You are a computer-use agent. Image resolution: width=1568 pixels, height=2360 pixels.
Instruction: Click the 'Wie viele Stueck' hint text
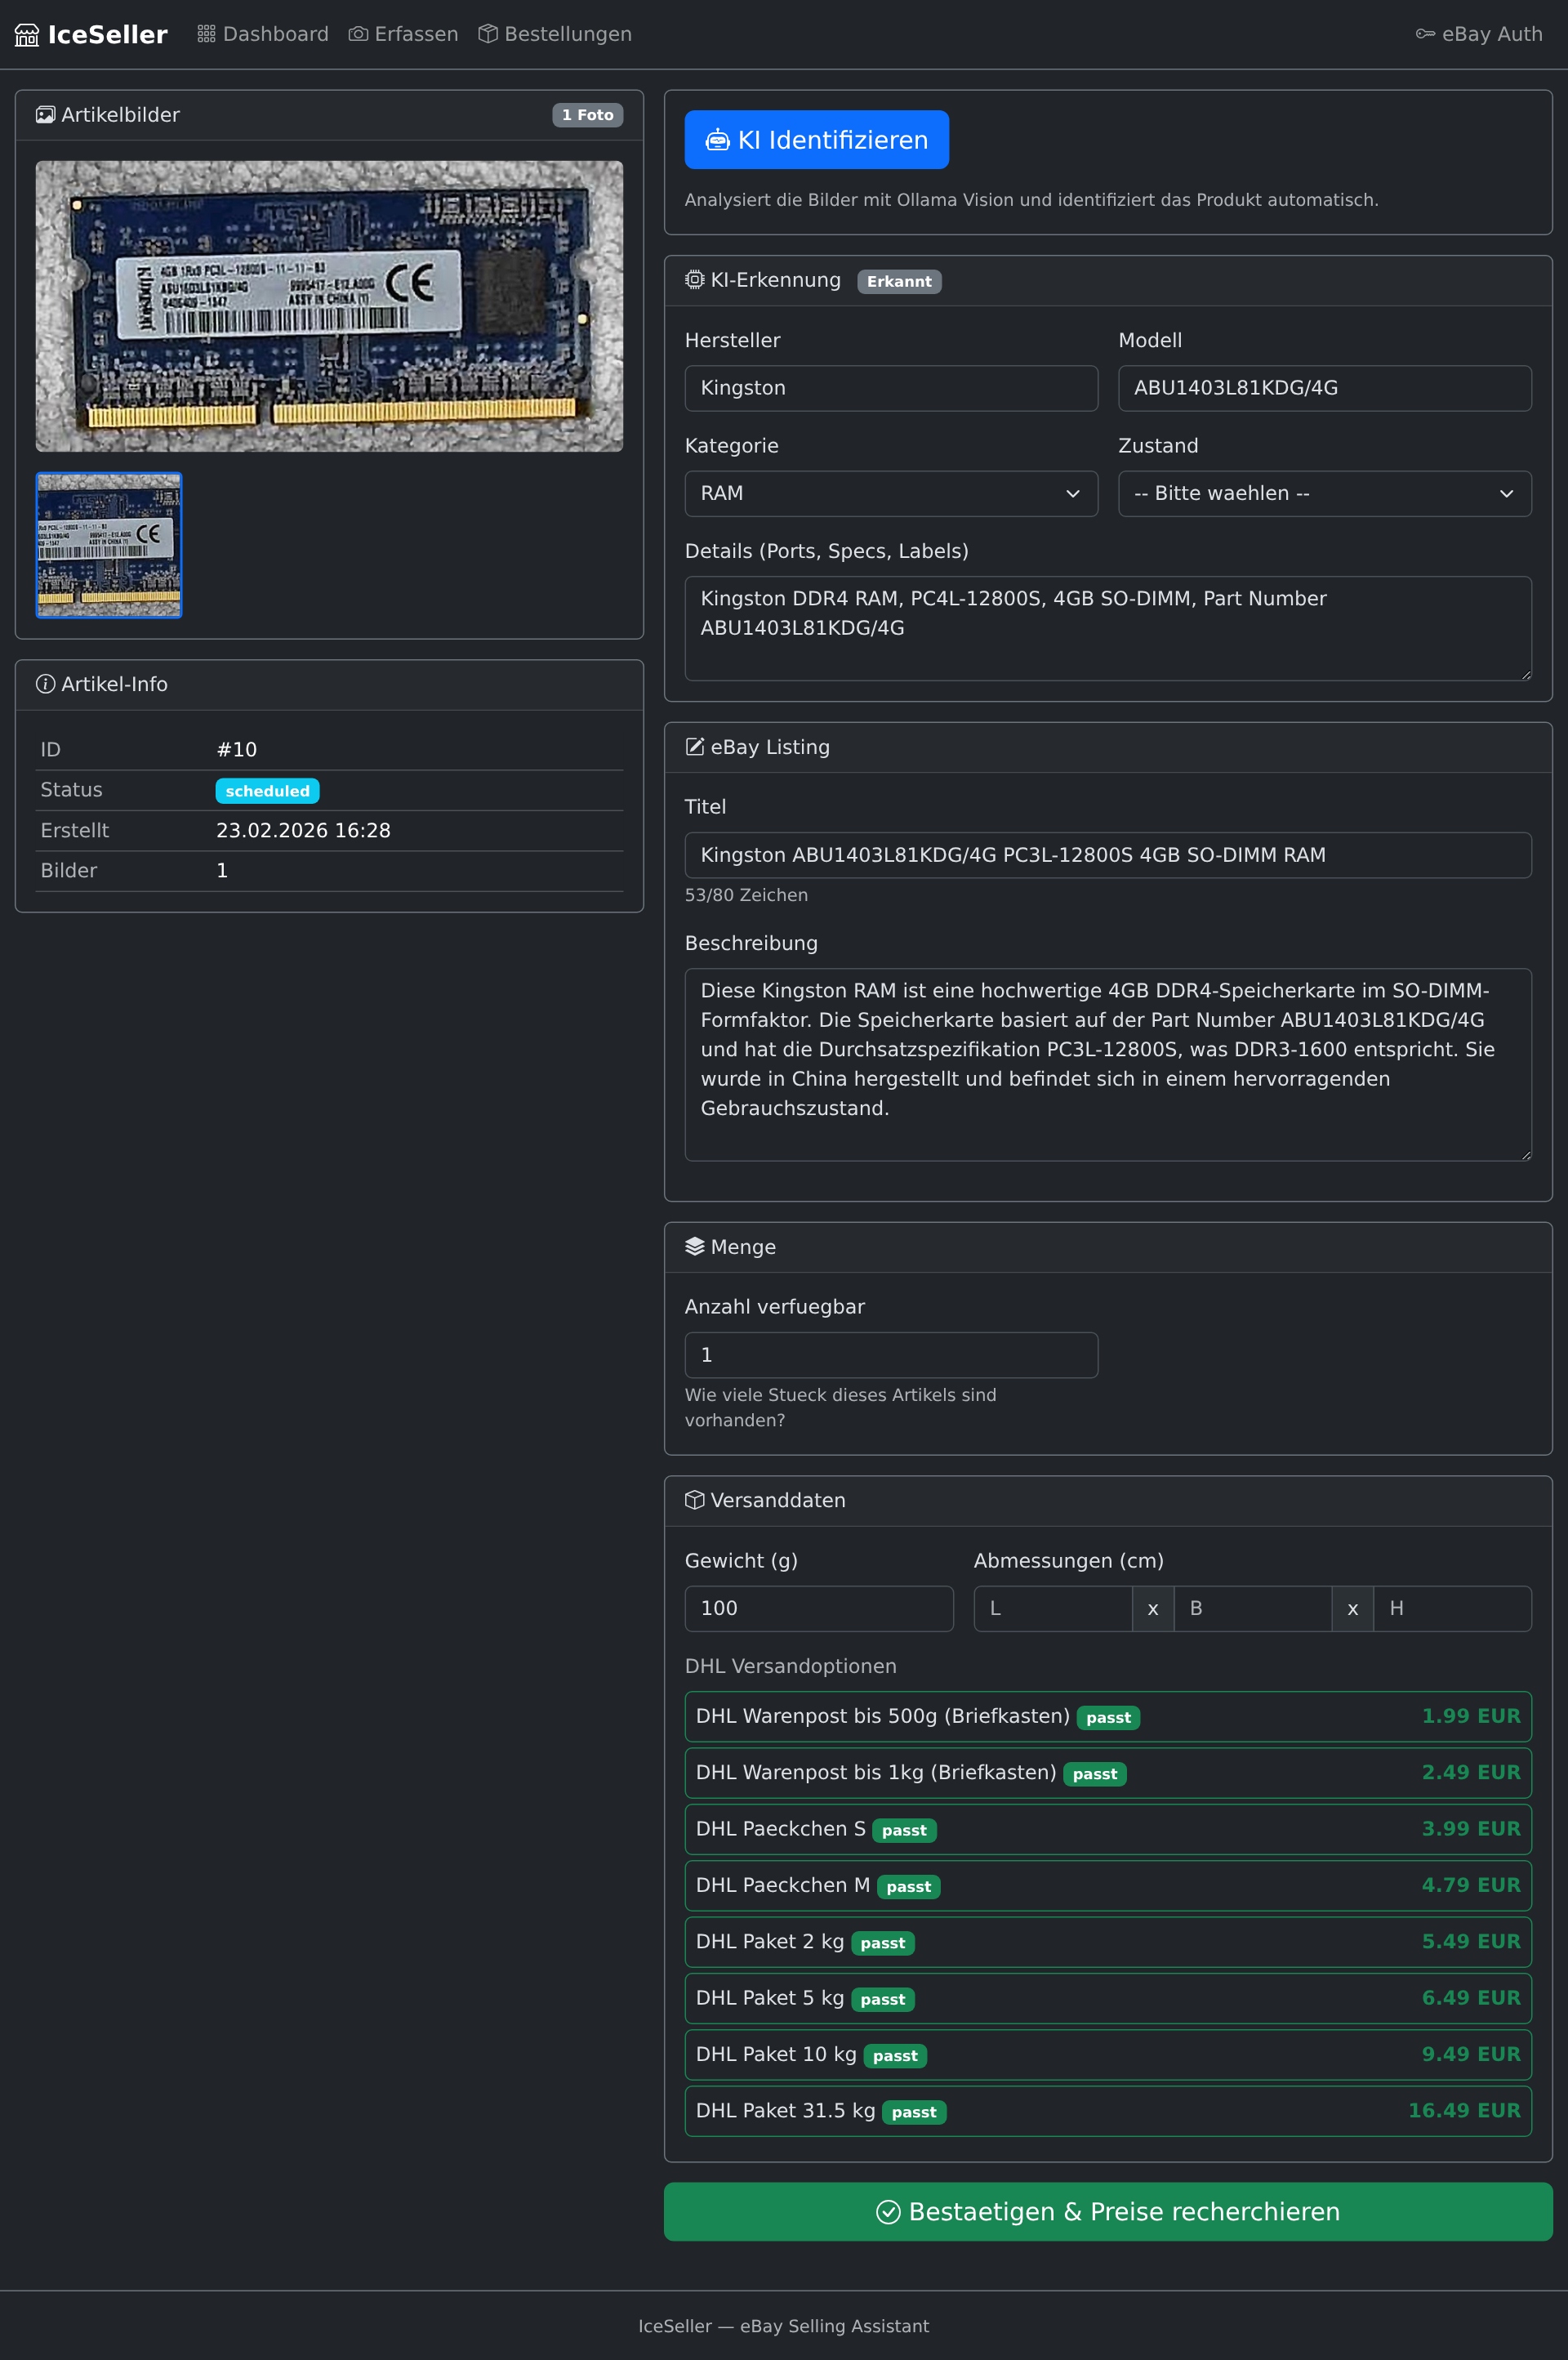tap(840, 1407)
